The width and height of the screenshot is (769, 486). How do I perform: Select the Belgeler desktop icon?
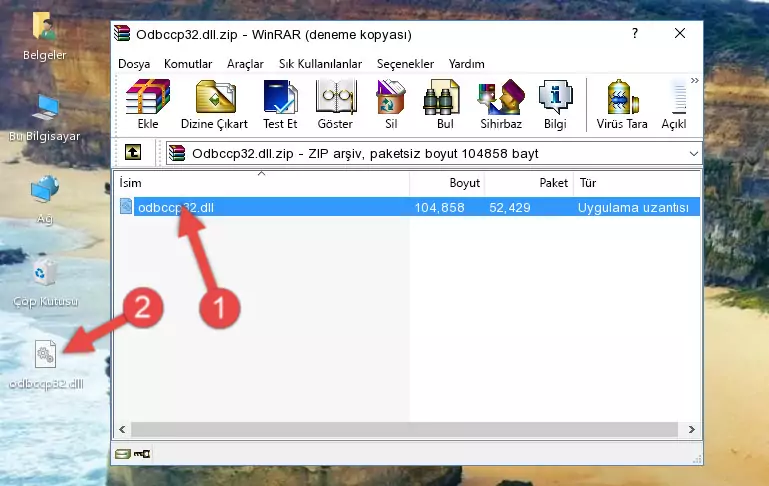pos(44,36)
